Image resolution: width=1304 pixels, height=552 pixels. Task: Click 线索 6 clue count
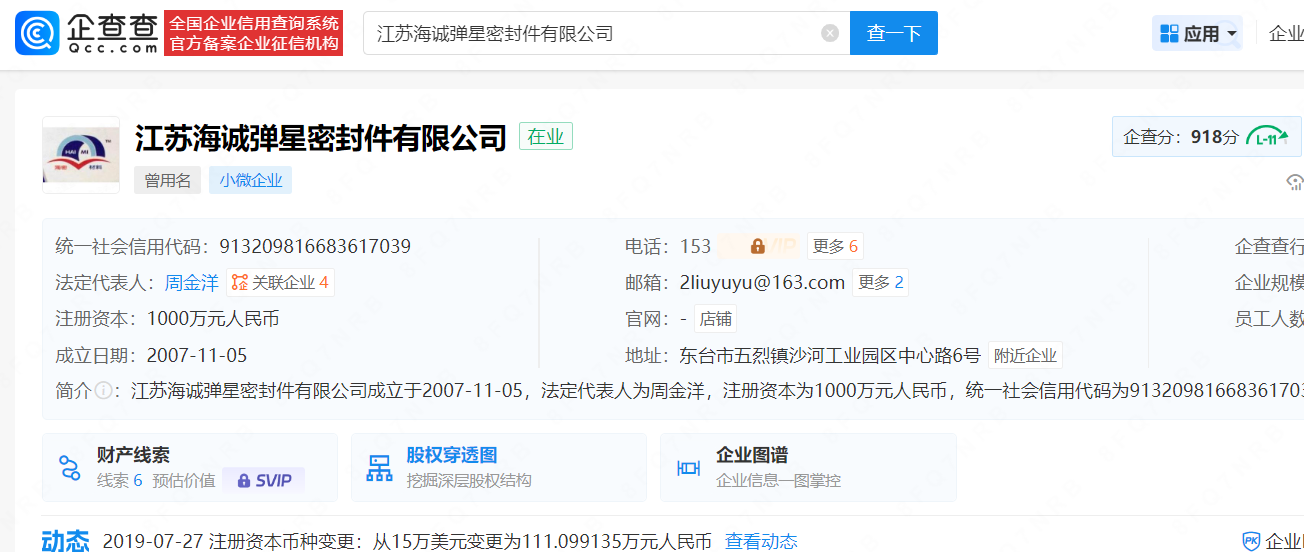tap(120, 481)
